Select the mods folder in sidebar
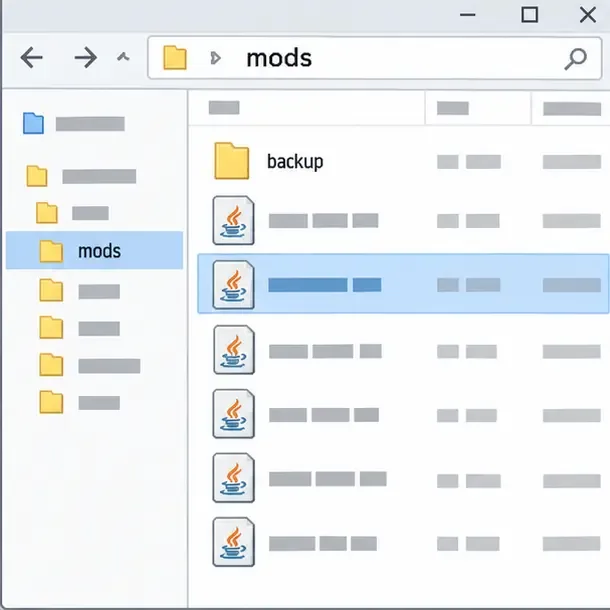The height and width of the screenshot is (610, 610). (x=95, y=250)
